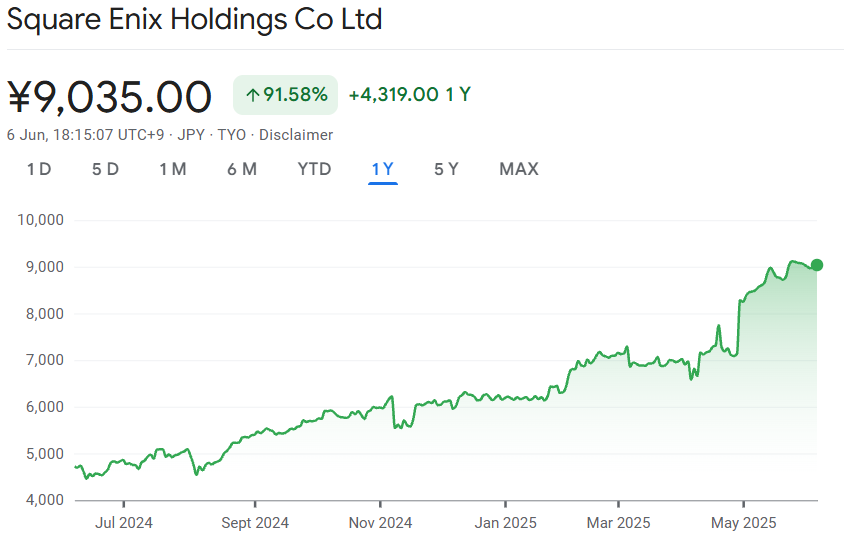The width and height of the screenshot is (844, 550).
Task: Click the Square Enix Holdings Co Ltd title
Action: tap(194, 19)
